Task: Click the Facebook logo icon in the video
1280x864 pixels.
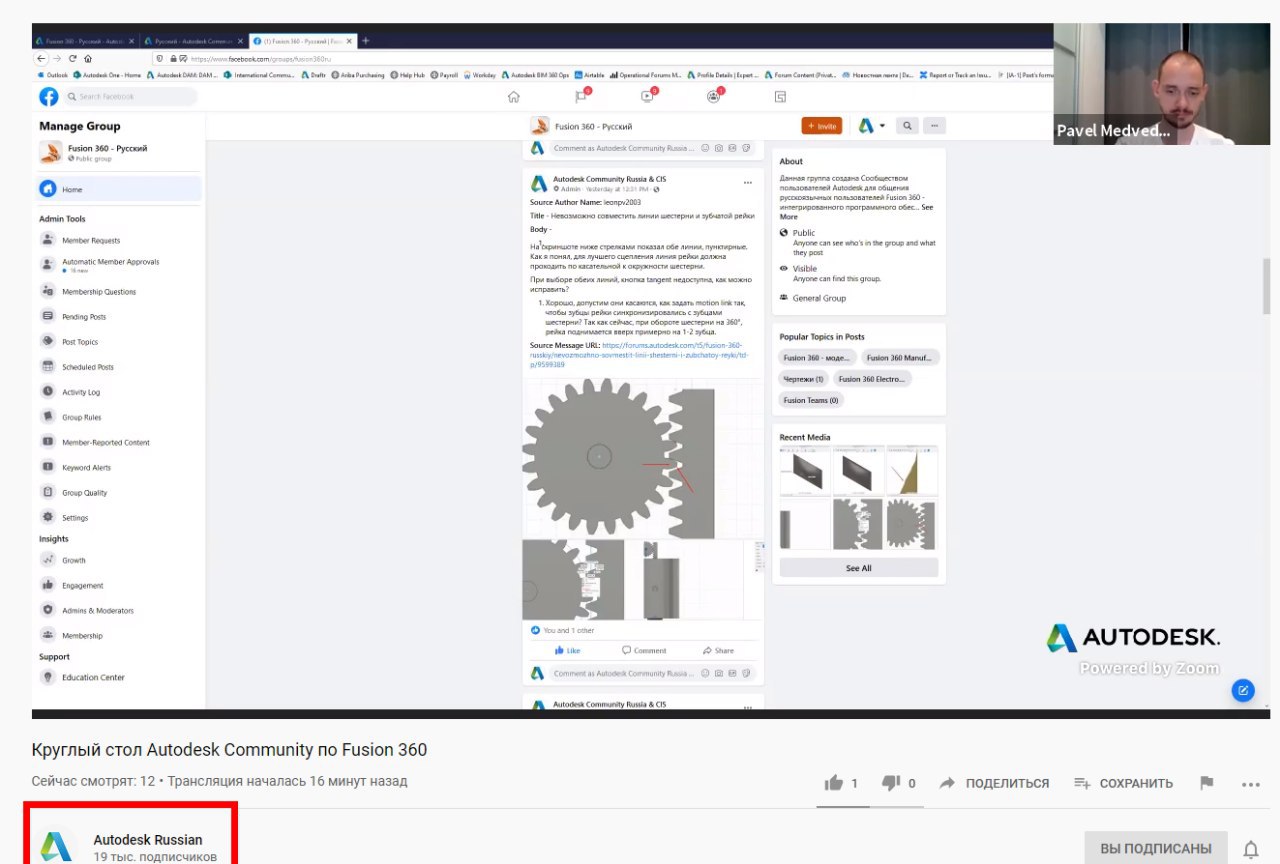Action: coord(48,97)
